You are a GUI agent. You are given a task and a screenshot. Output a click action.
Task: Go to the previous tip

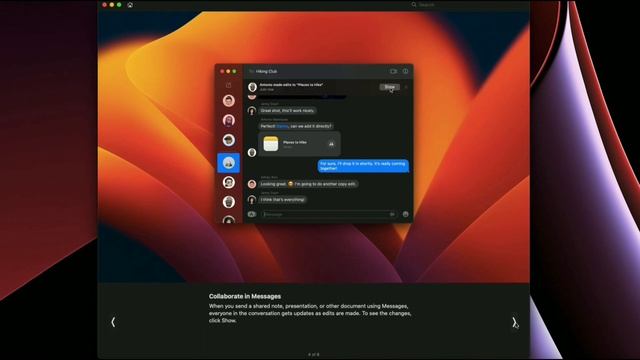[113, 322]
